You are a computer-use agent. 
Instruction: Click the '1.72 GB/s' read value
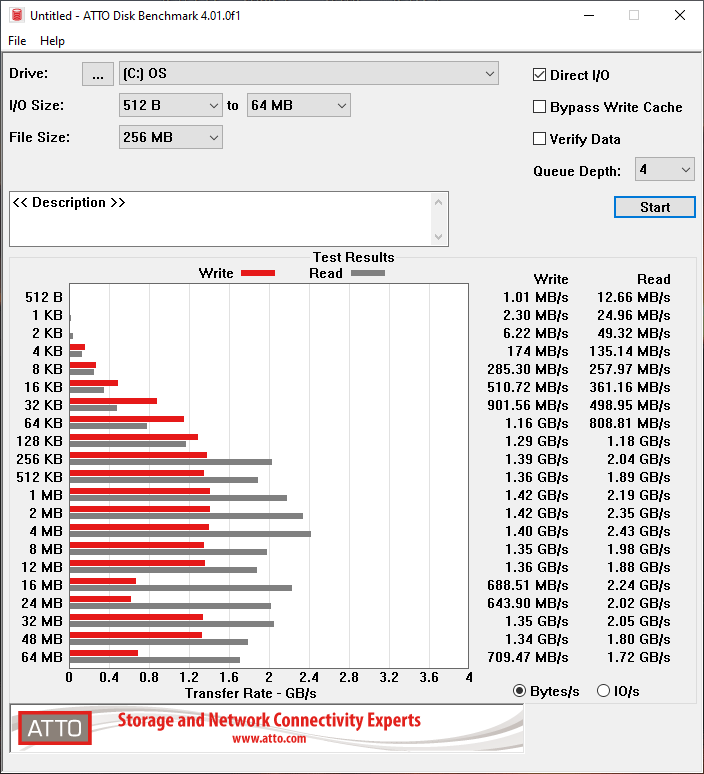pyautogui.click(x=639, y=657)
